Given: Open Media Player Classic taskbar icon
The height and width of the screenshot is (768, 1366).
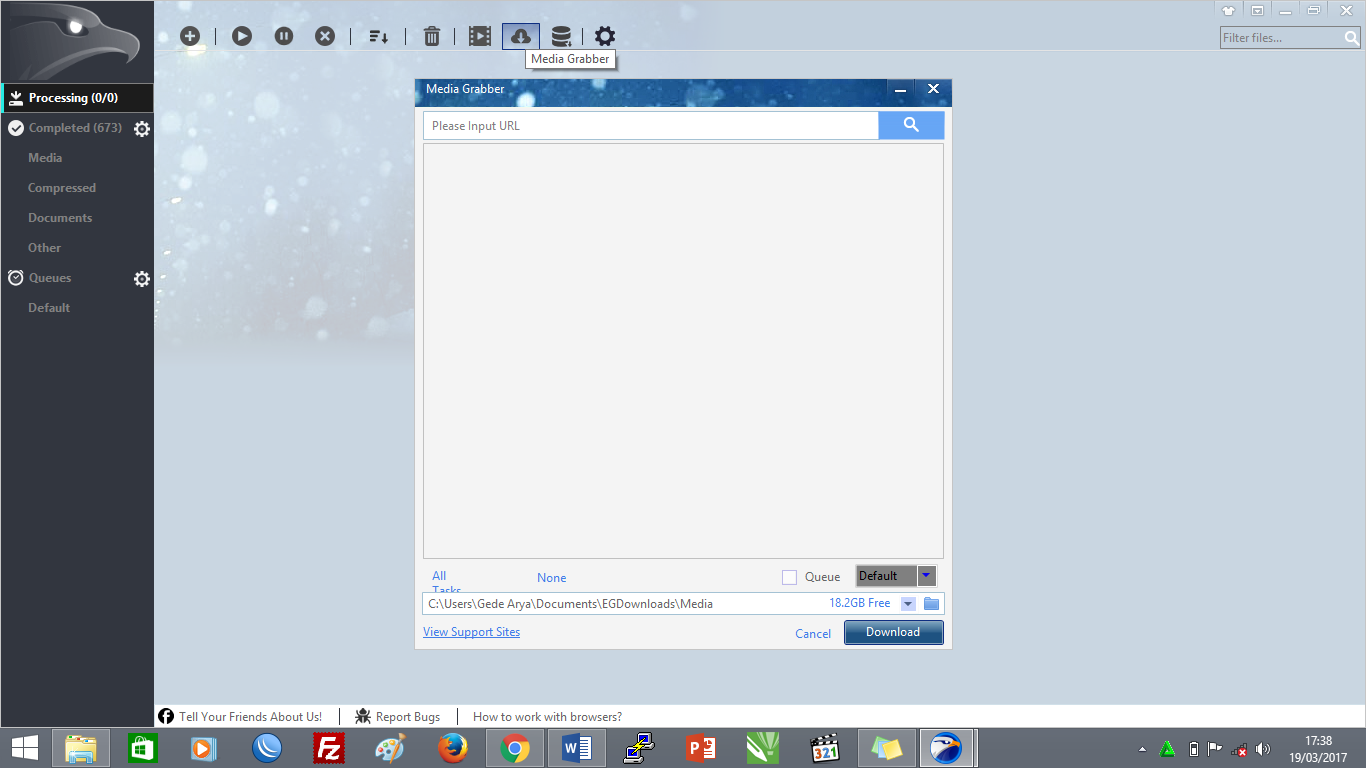Looking at the screenshot, I should coord(825,748).
